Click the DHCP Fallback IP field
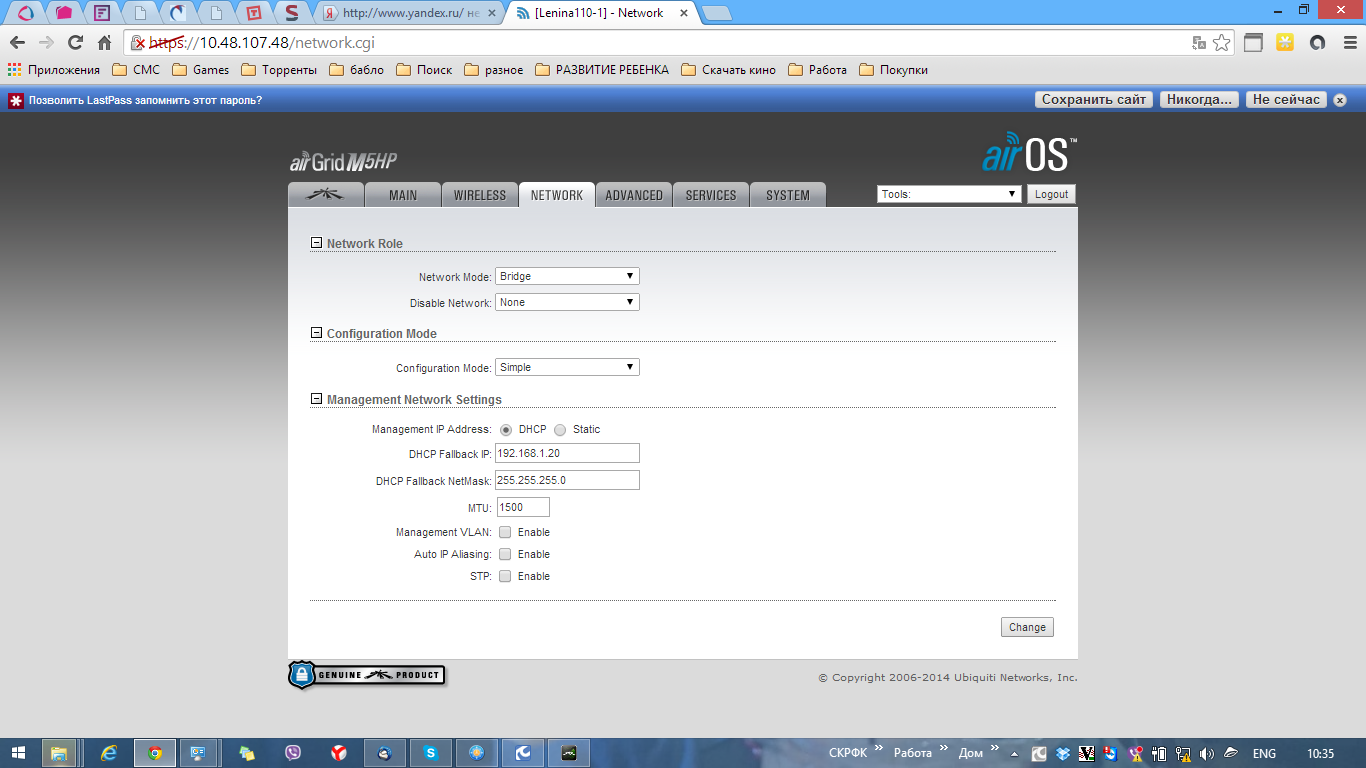 [567, 454]
